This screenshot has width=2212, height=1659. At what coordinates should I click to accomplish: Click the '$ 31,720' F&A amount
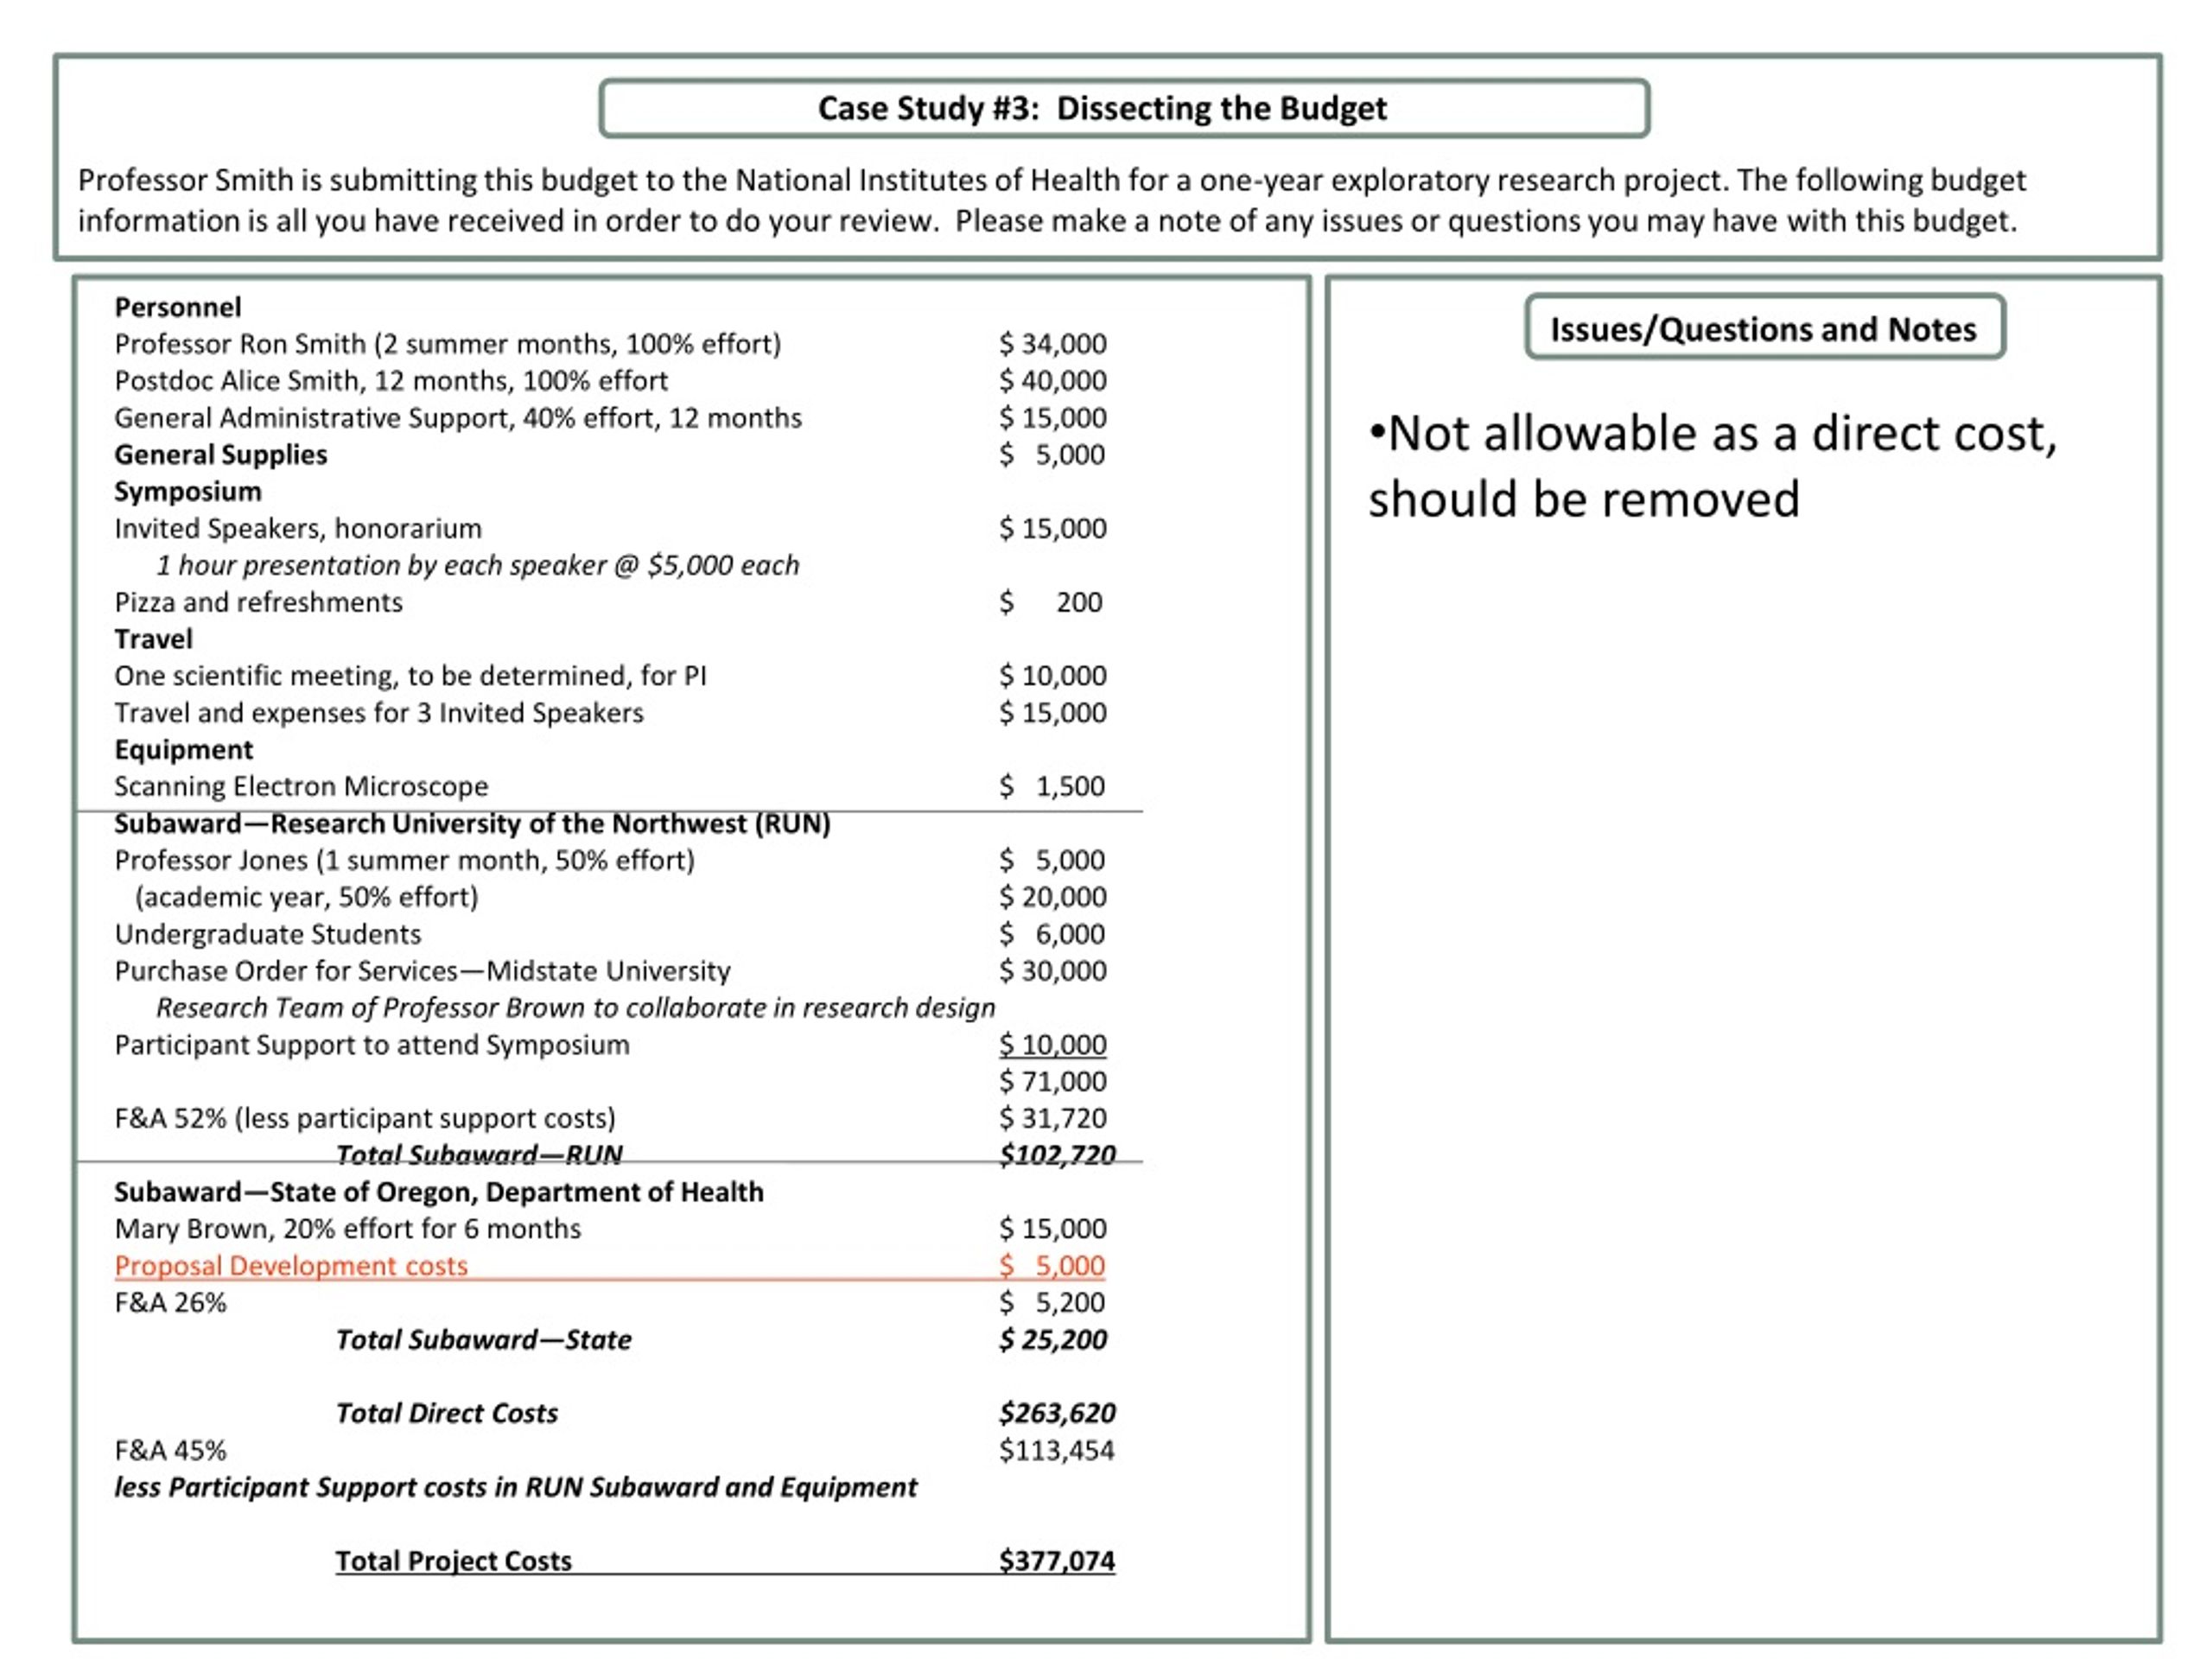[x=1052, y=1119]
